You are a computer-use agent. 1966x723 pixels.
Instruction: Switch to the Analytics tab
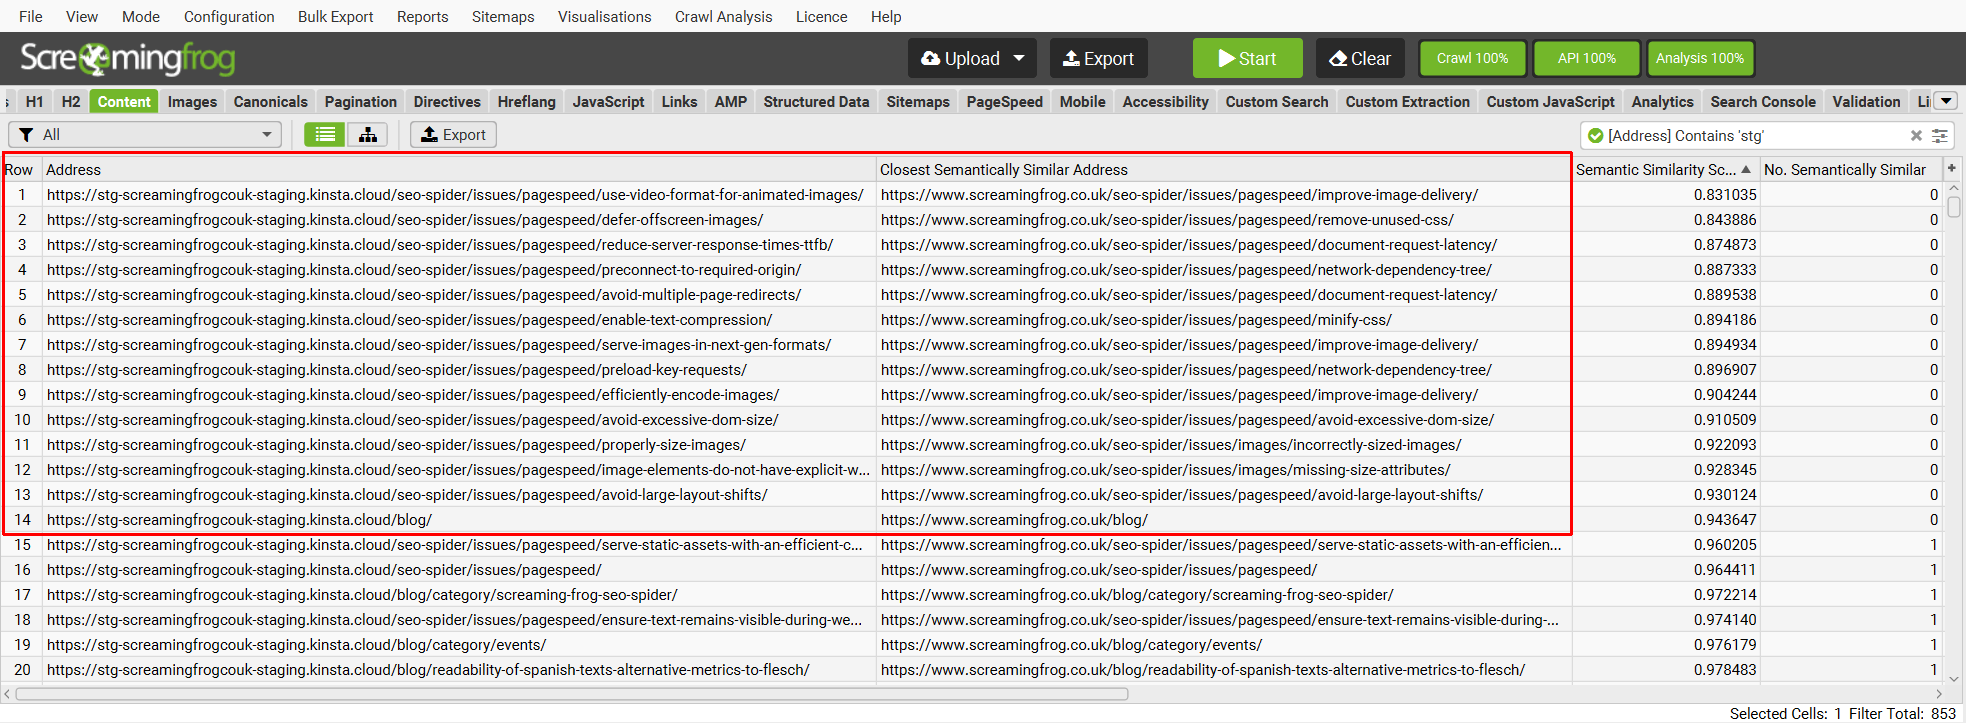[x=1662, y=101]
